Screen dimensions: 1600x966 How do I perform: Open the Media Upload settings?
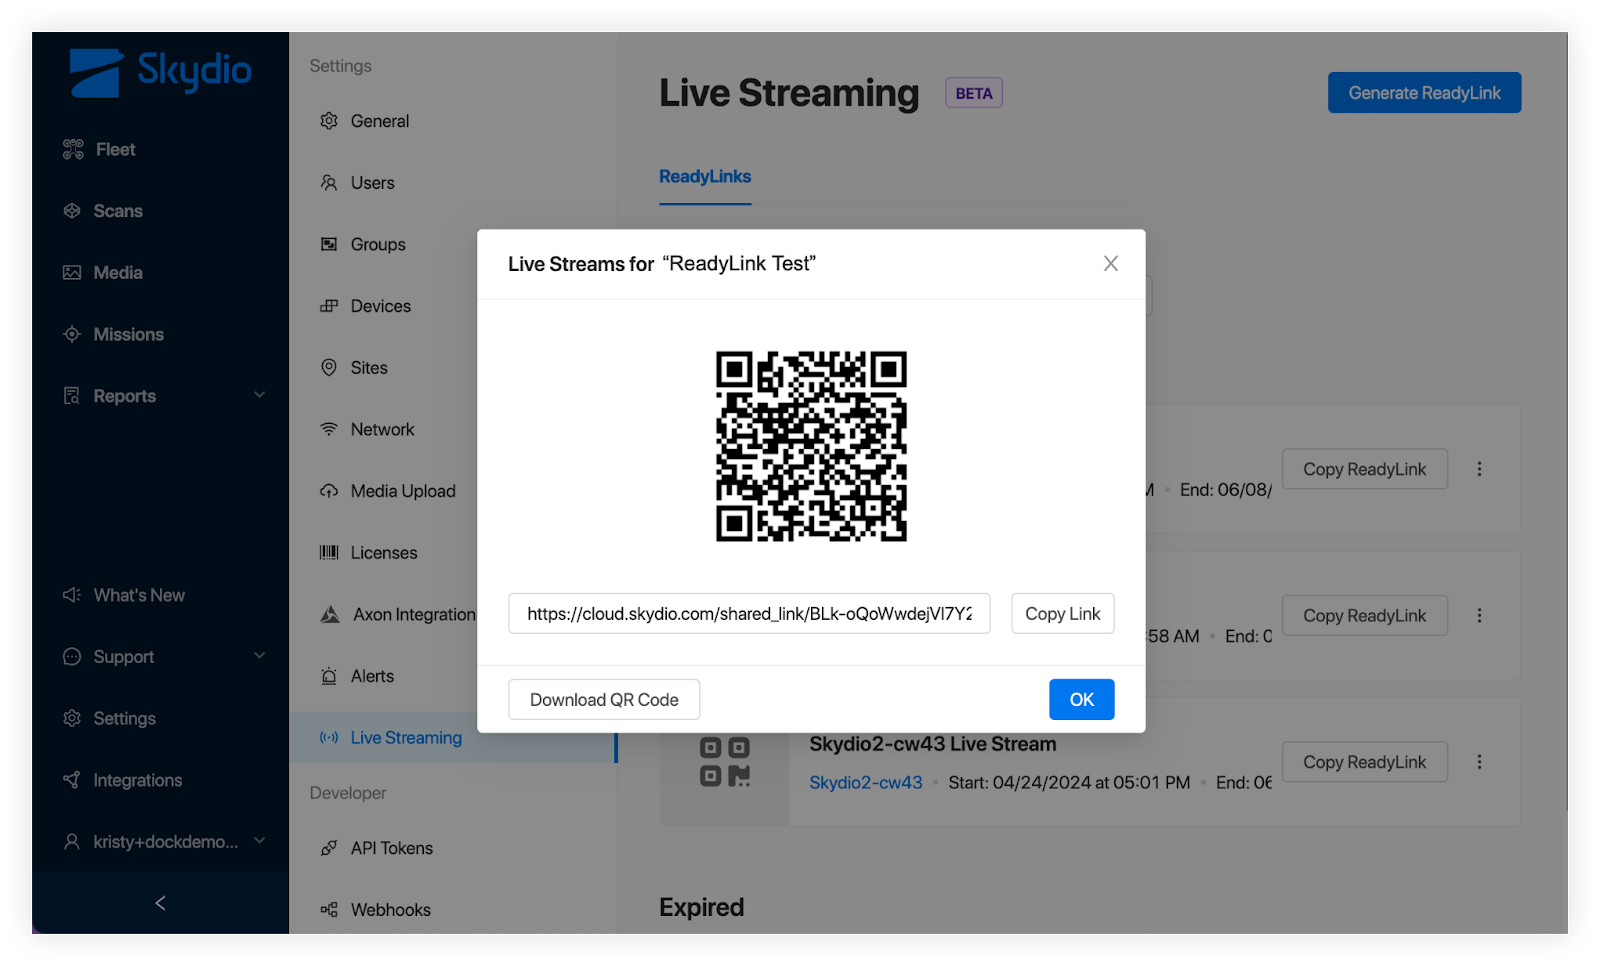click(x=402, y=491)
